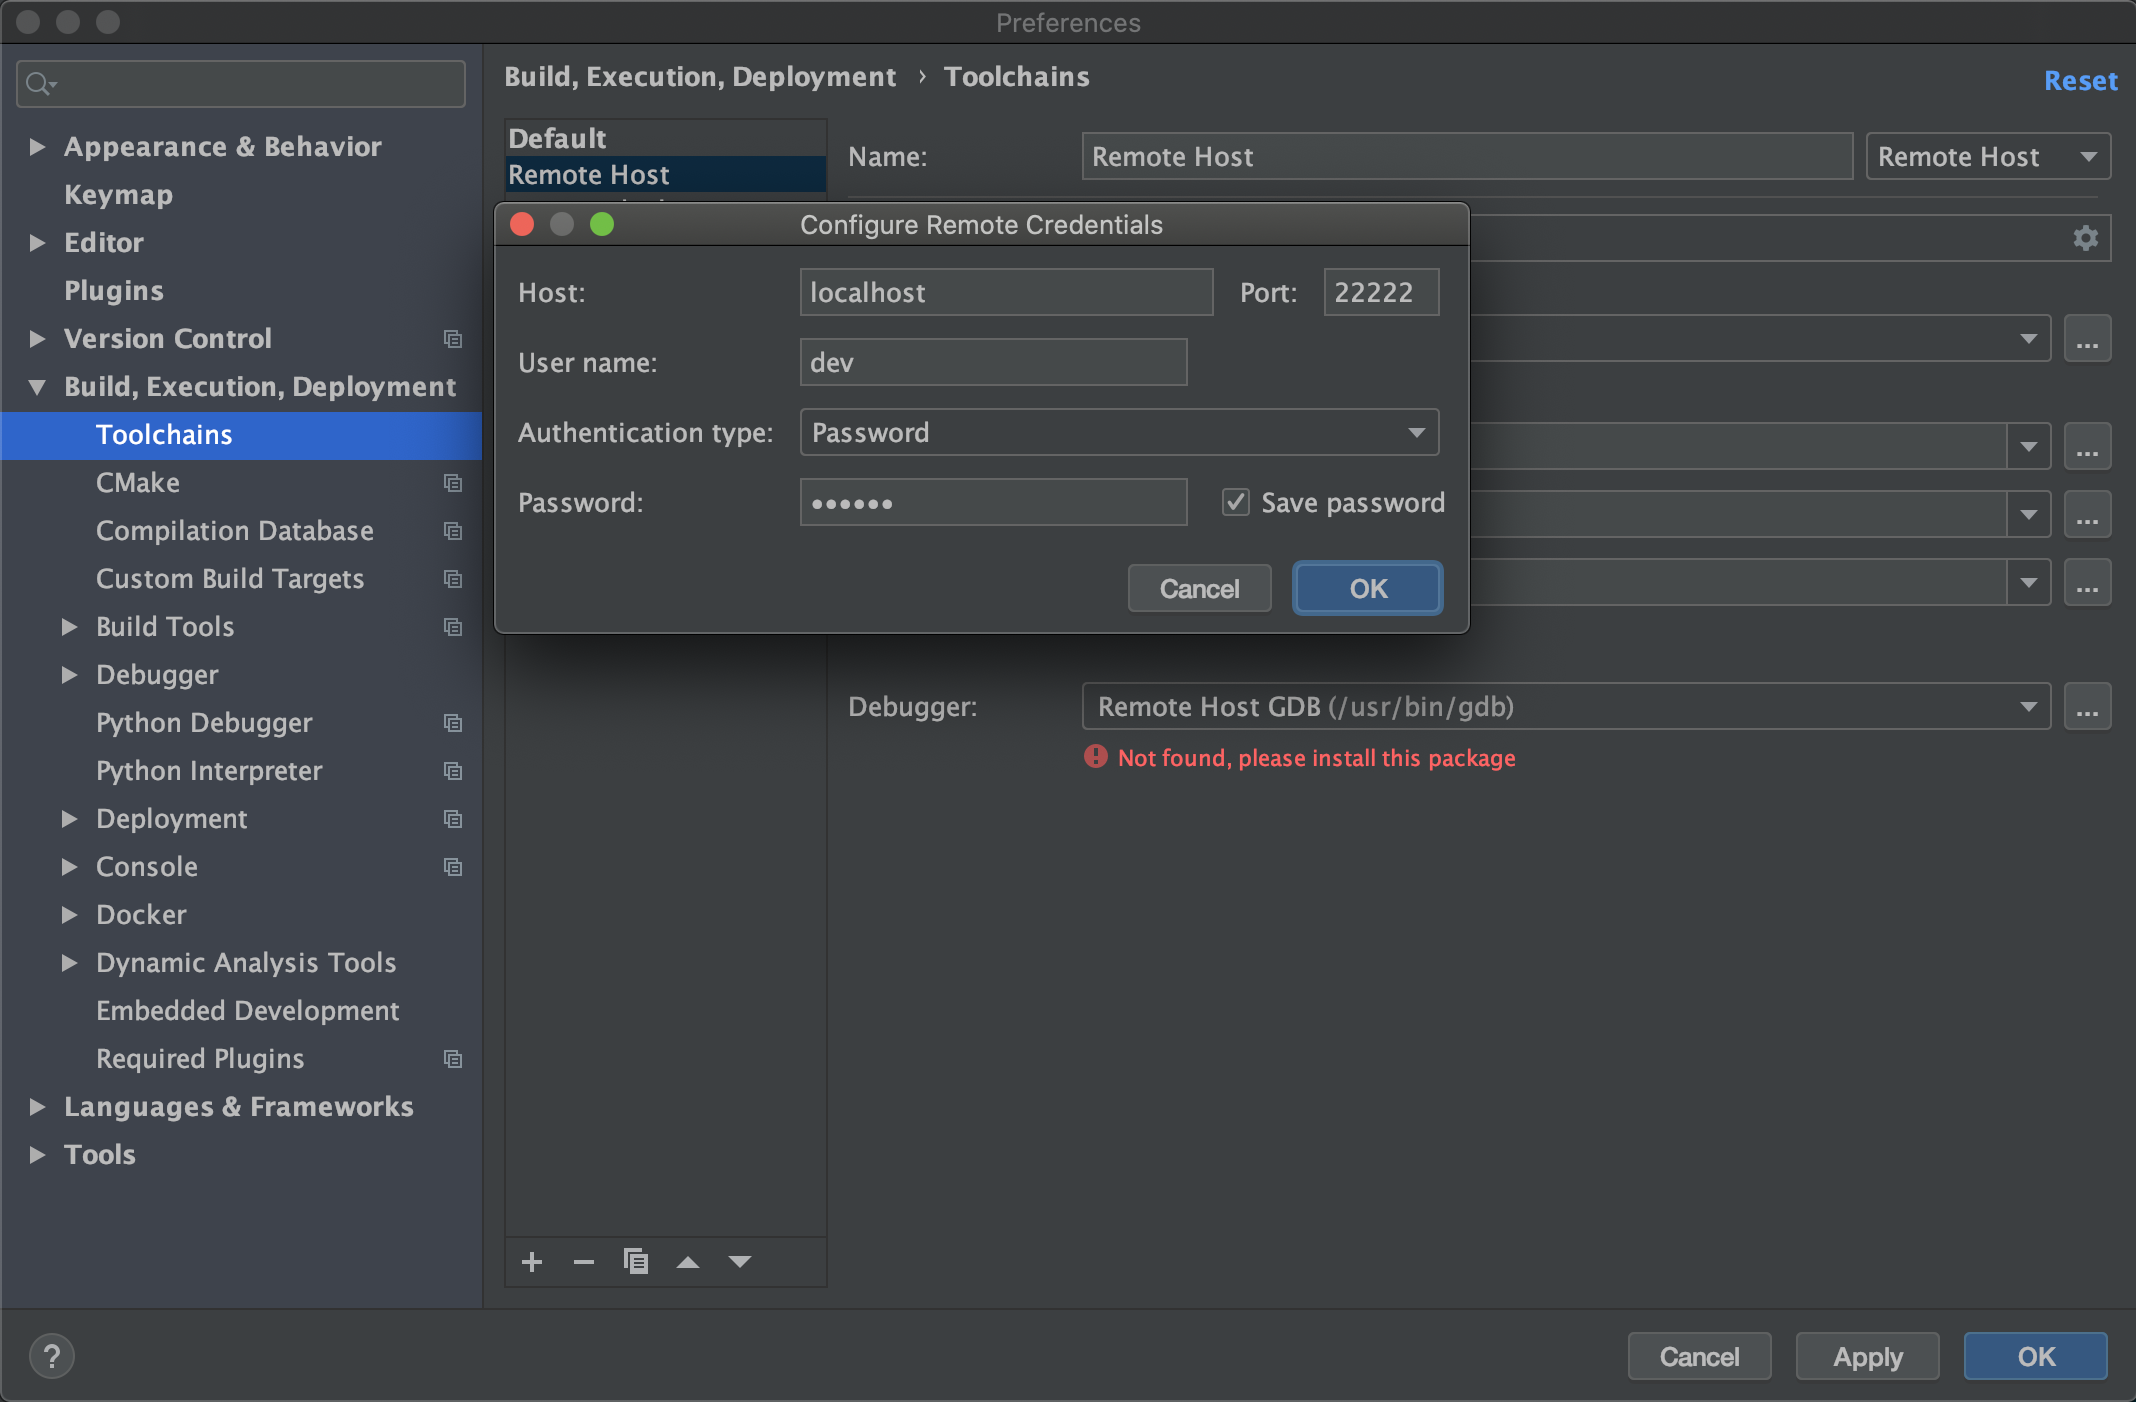Select the Default toolchain entry

558,138
